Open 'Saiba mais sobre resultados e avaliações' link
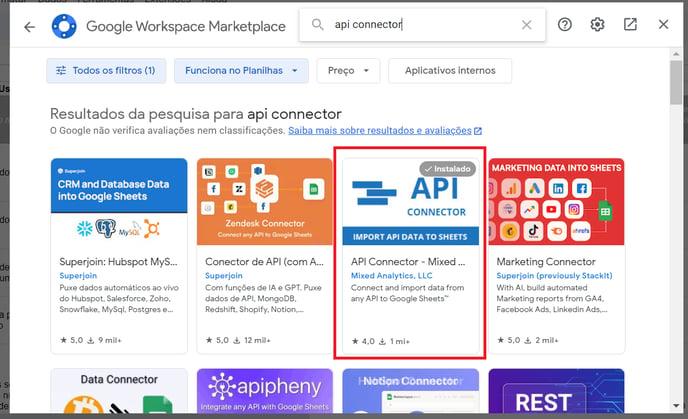 point(385,130)
